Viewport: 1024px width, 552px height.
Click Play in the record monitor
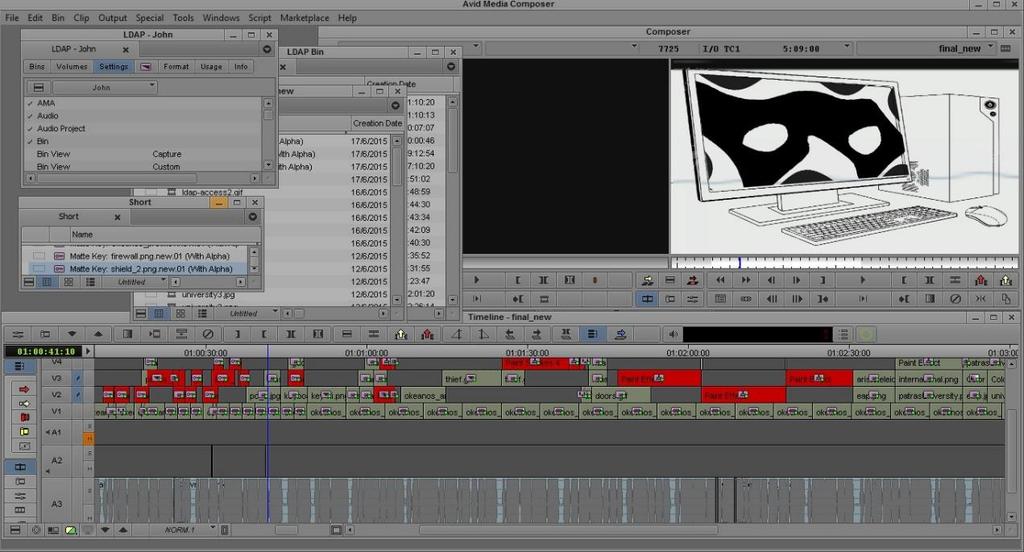pyautogui.click(x=862, y=280)
